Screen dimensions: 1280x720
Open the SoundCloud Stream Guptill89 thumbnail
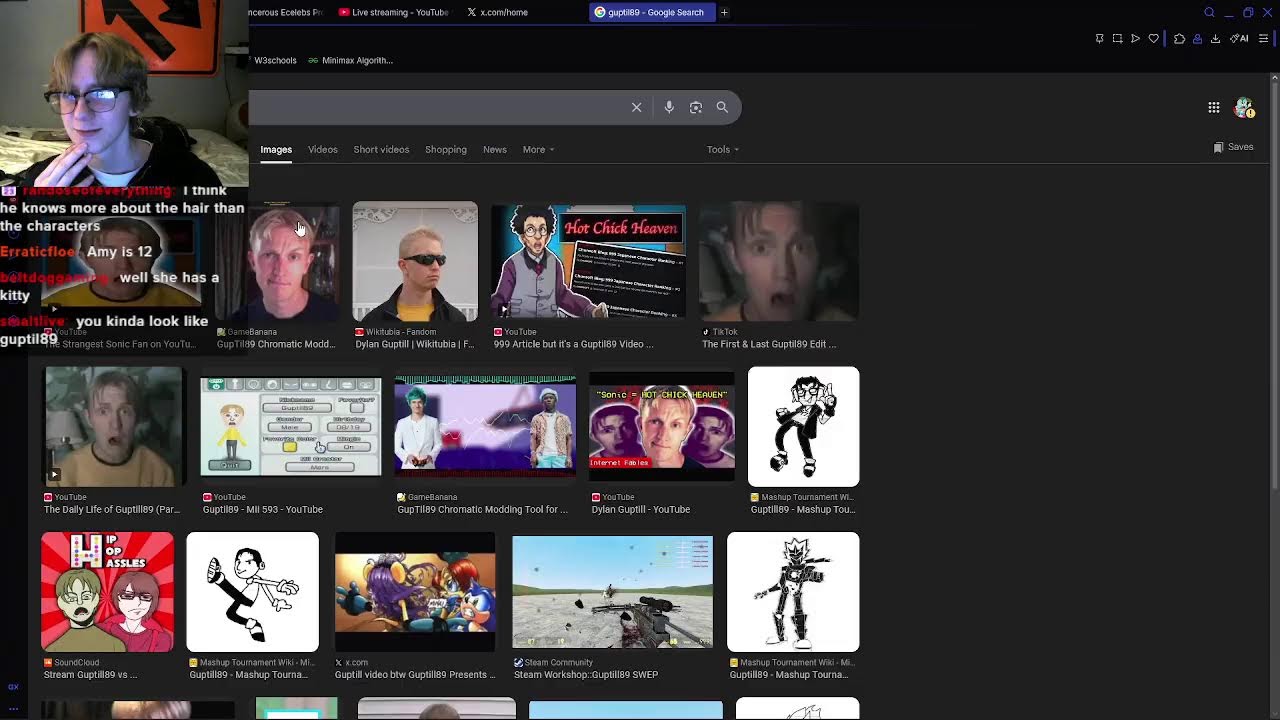(x=107, y=592)
